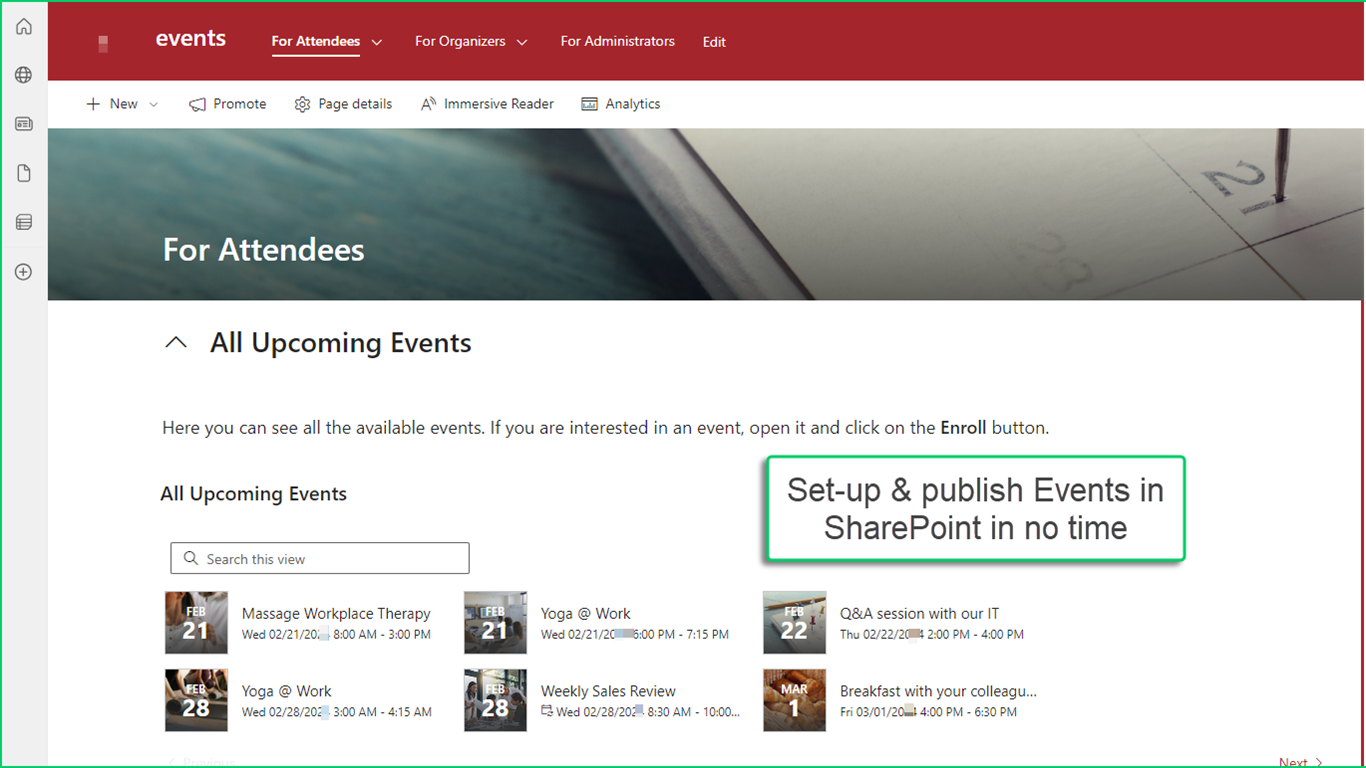Screen dimensions: 1366x768
Task: Open the globe My sites icon
Action: click(24, 75)
